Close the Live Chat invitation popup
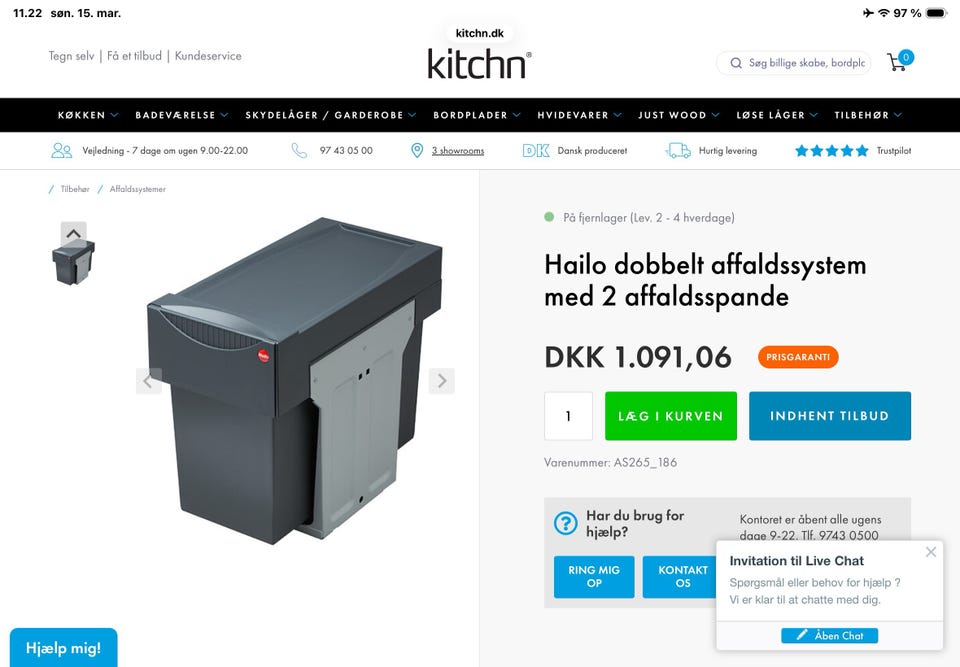The width and height of the screenshot is (960, 667). (931, 552)
